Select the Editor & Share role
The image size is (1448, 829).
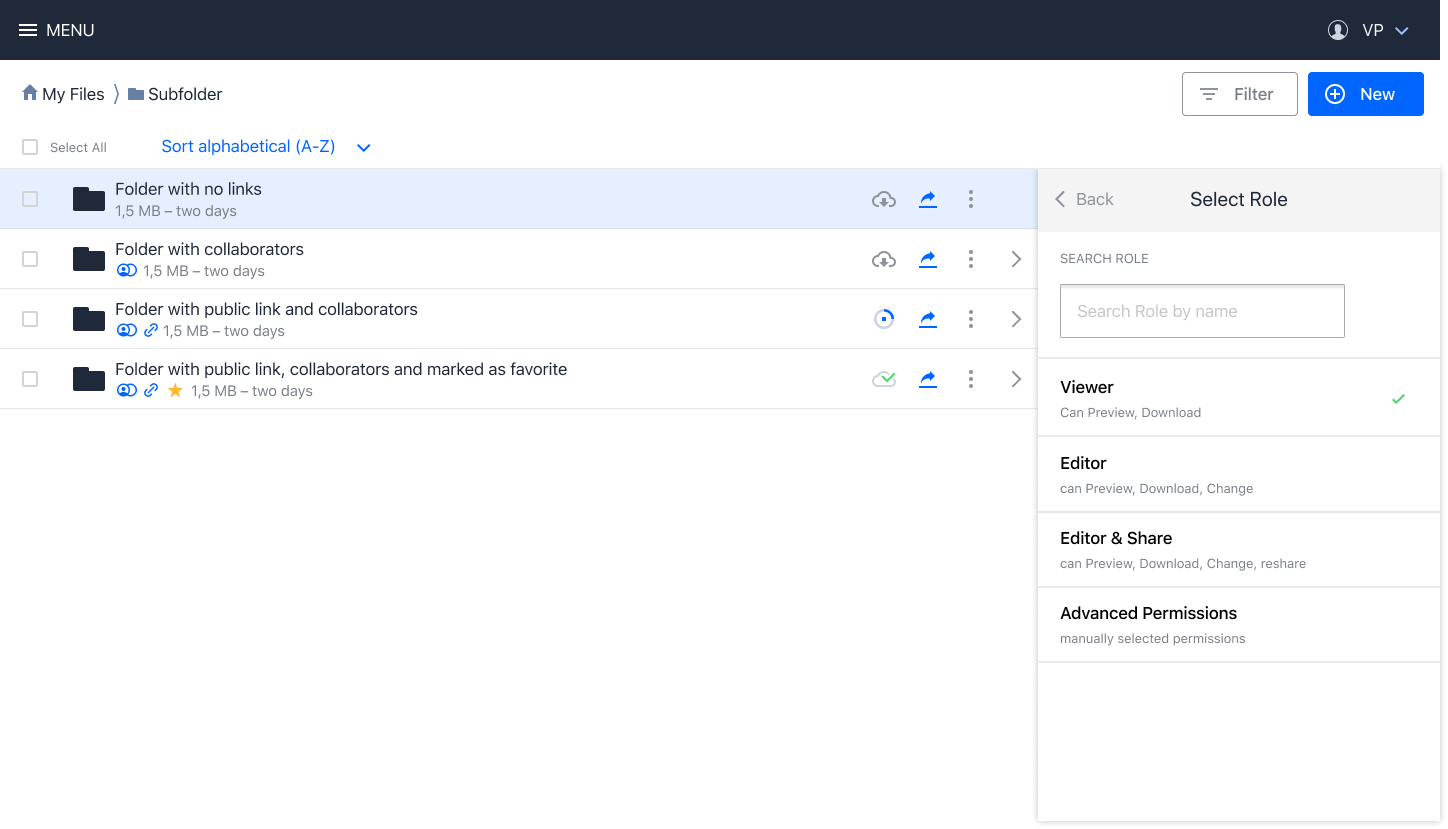tap(1239, 550)
